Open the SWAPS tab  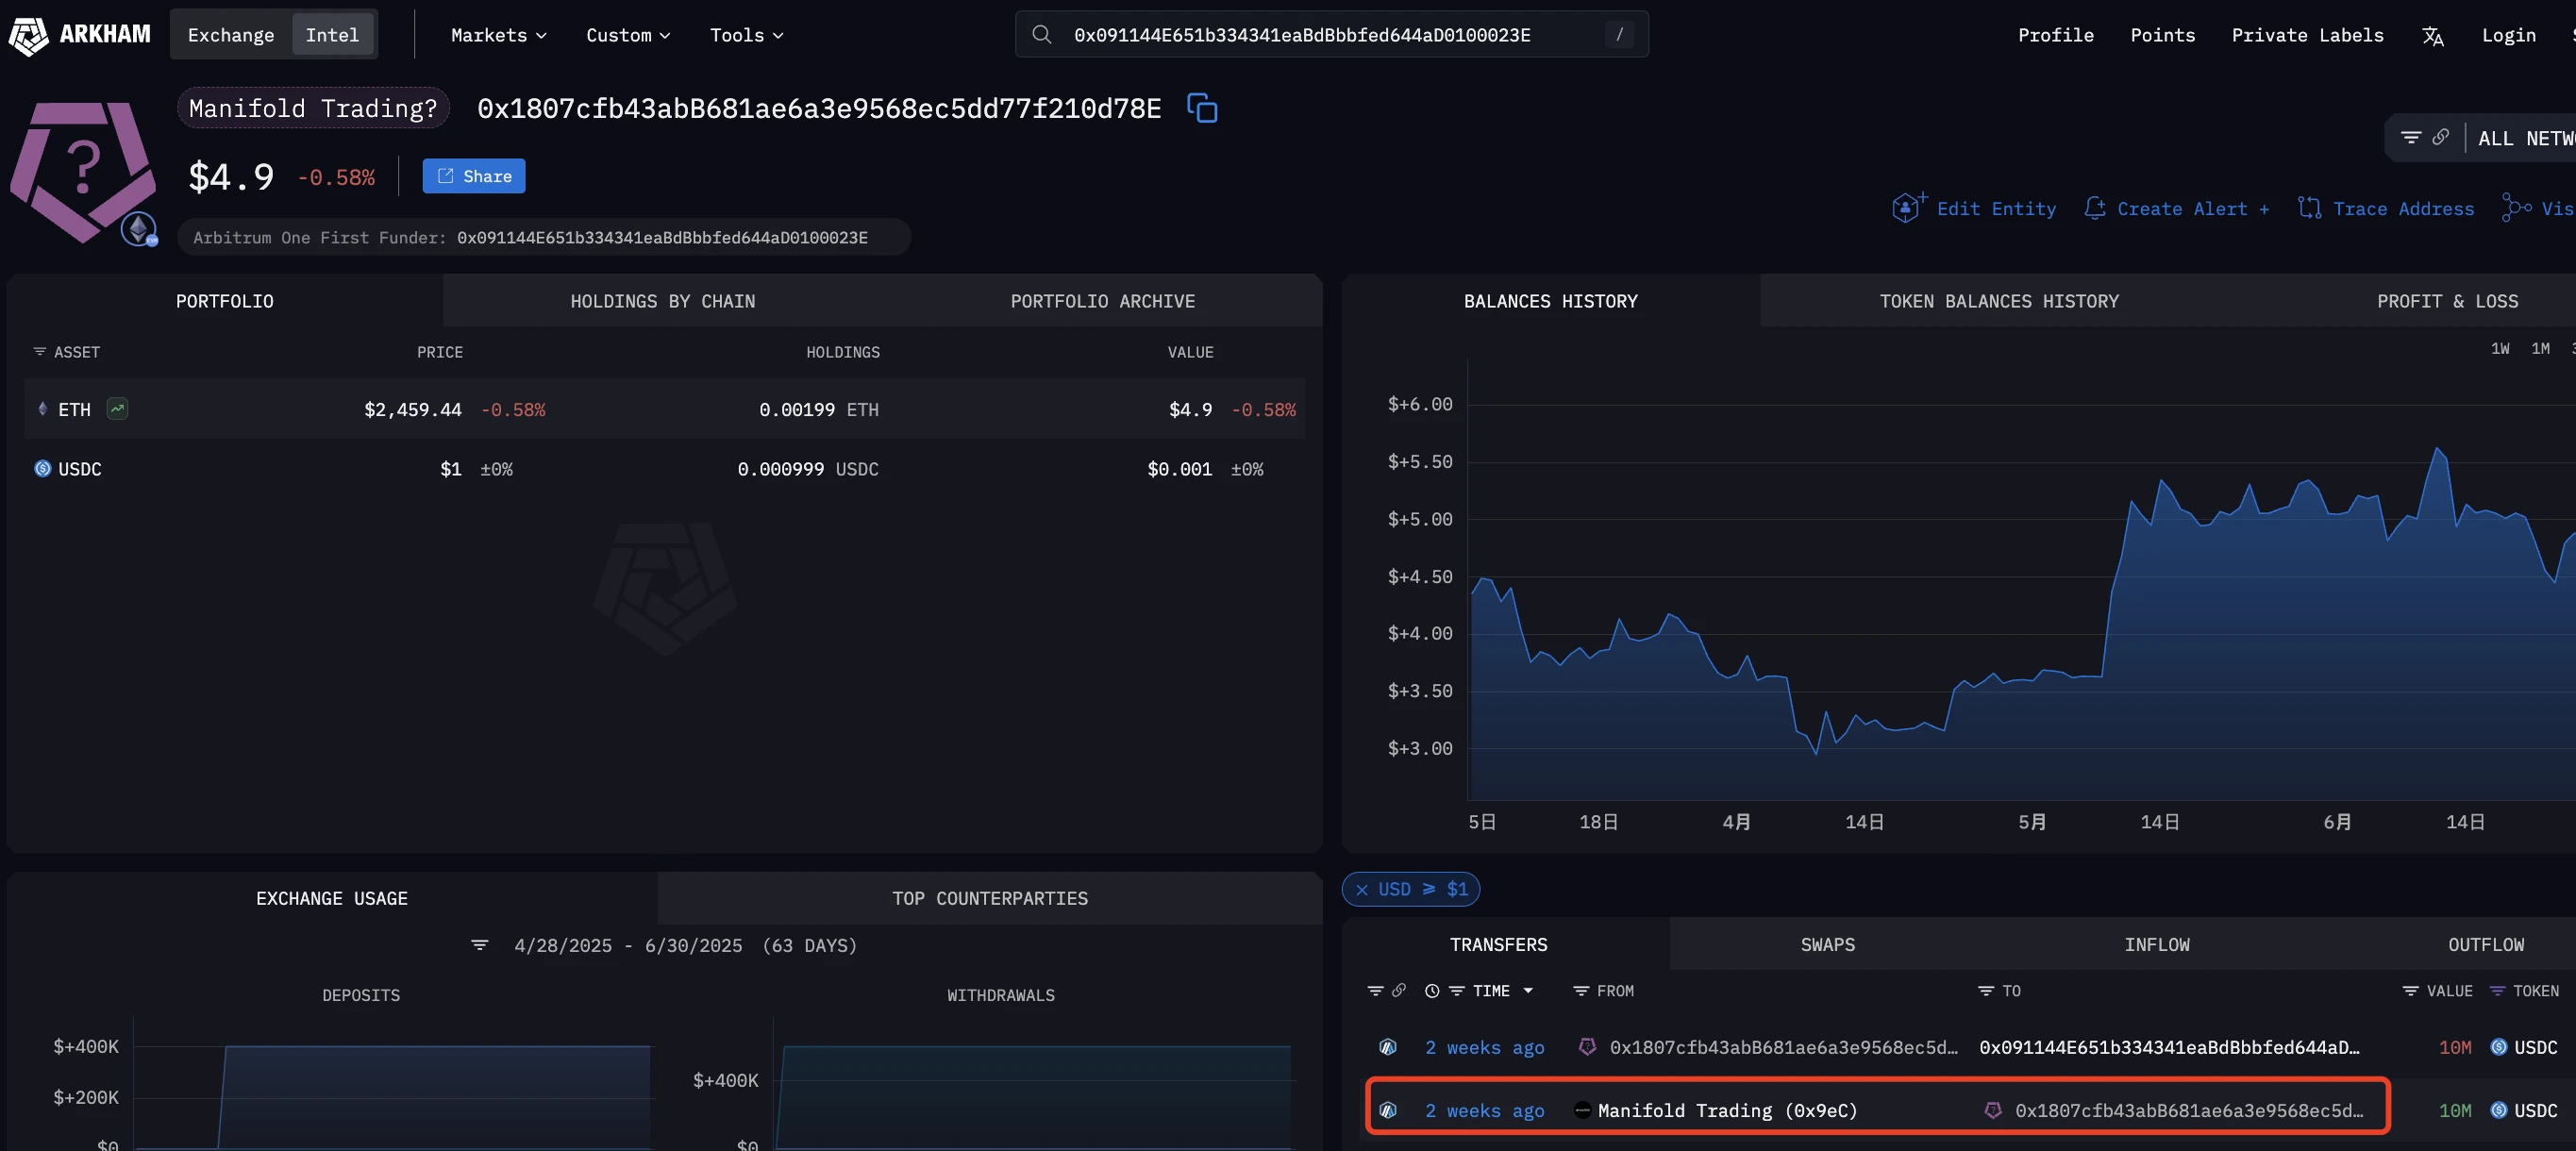[1827, 944]
